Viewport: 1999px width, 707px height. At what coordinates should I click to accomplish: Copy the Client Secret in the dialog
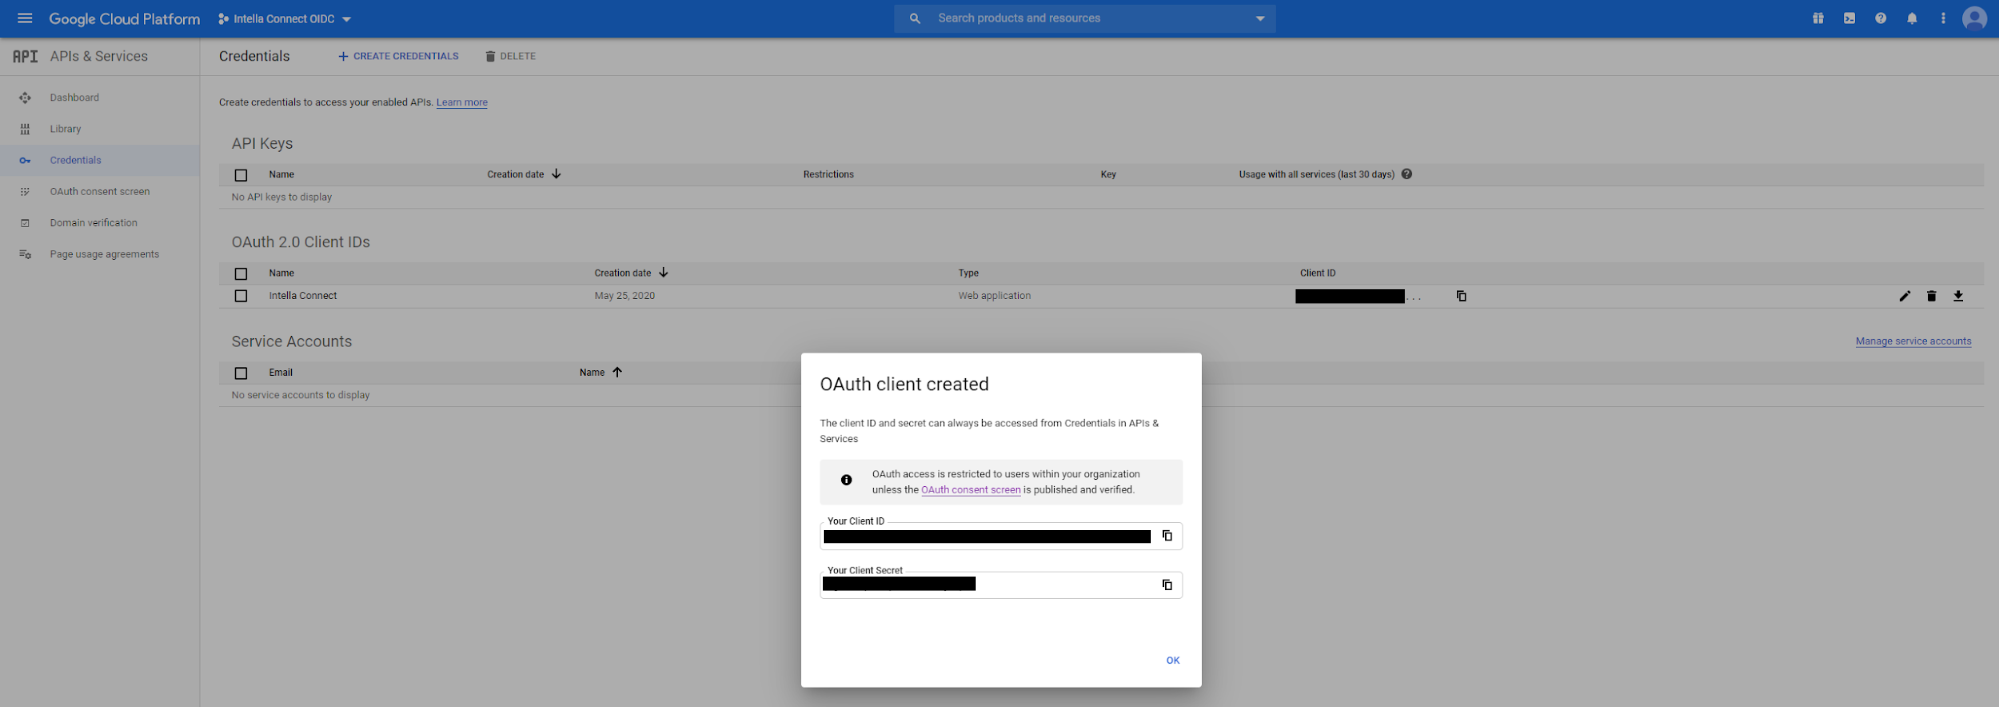[1166, 585]
